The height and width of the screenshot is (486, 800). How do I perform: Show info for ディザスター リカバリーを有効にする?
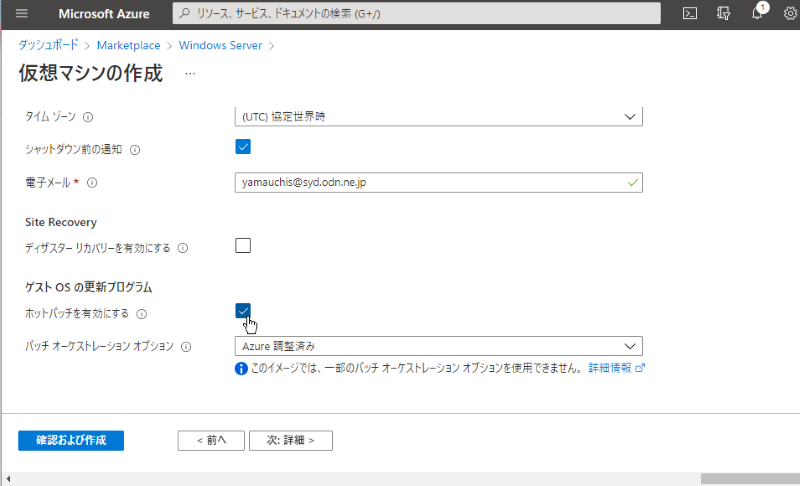coord(183,248)
